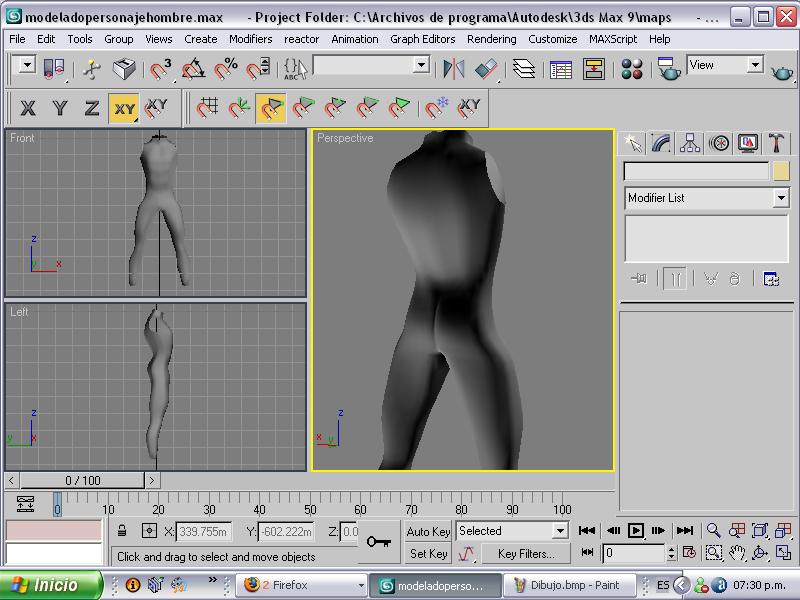Switch to Dibujo.bmp - Paint taskbar window

pyautogui.click(x=569, y=585)
